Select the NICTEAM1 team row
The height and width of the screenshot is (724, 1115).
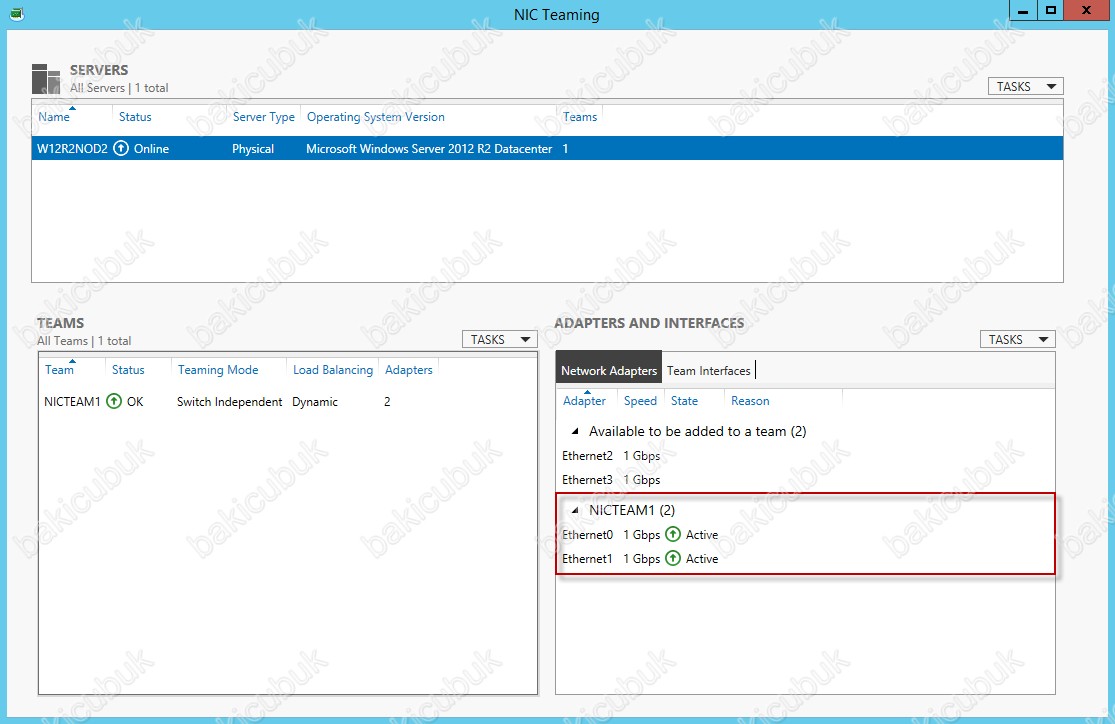point(287,401)
